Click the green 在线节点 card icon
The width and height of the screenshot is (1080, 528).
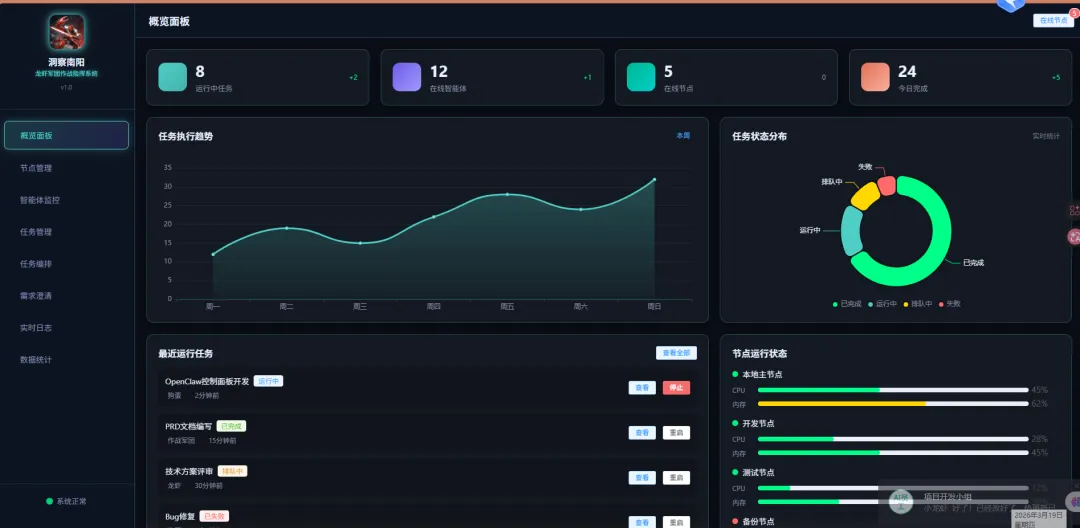pos(641,77)
